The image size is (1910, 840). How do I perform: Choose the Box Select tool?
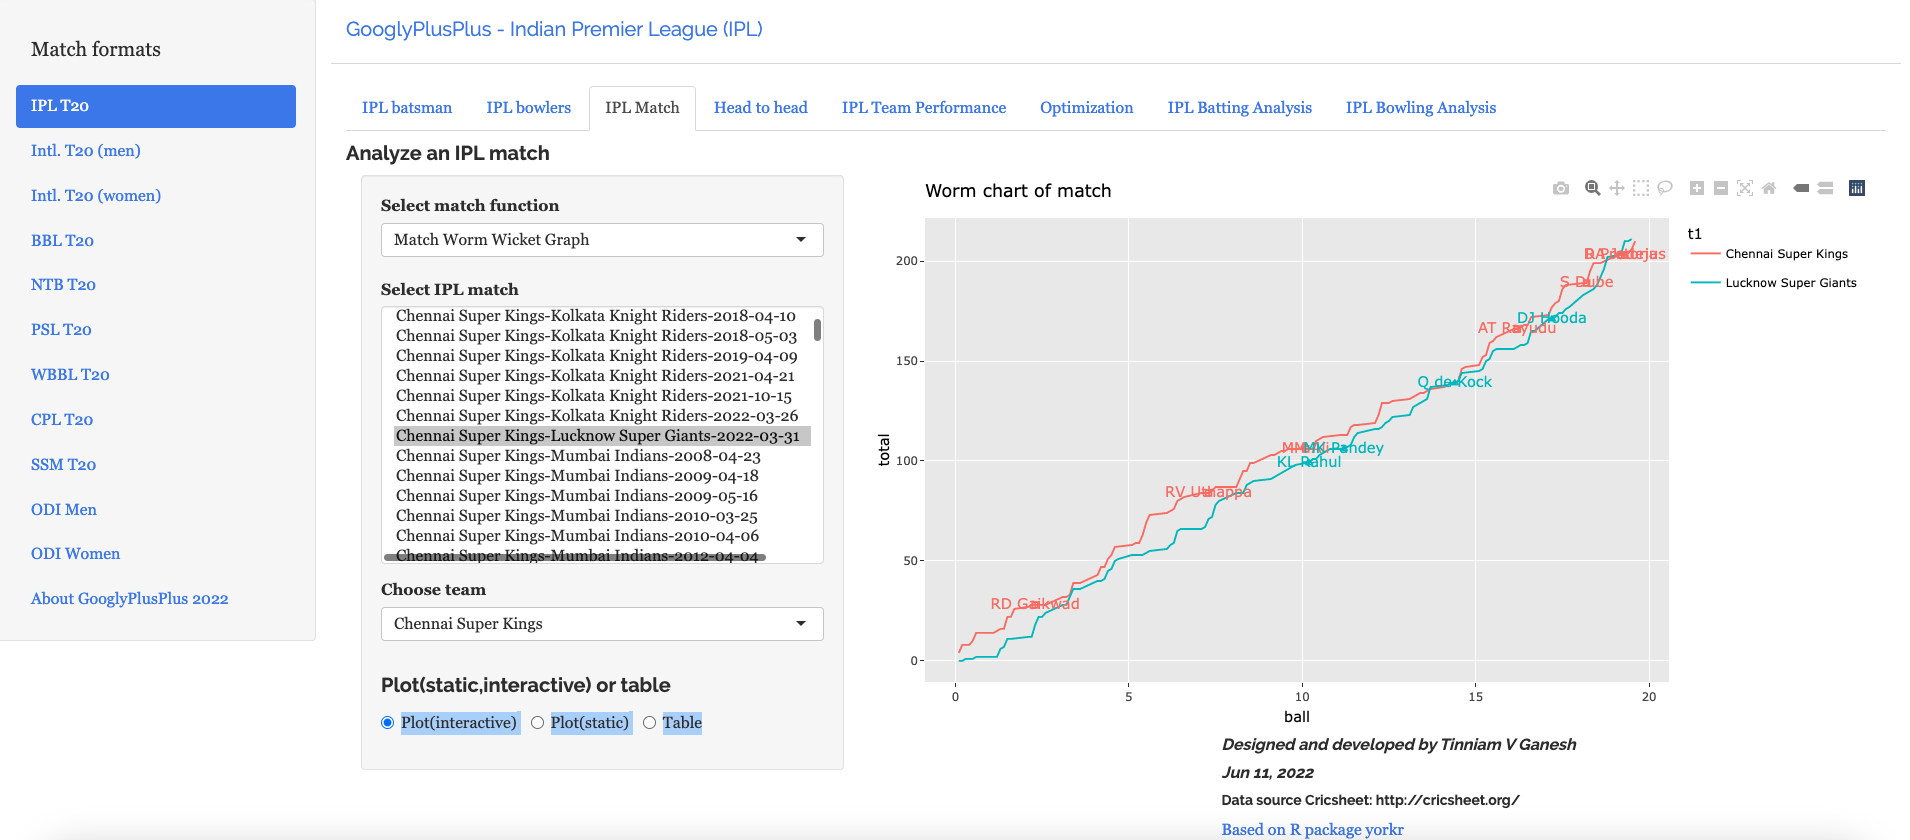(1641, 188)
